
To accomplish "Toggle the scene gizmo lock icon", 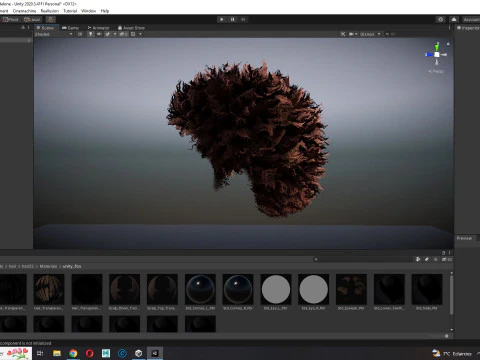I will 448,44.
